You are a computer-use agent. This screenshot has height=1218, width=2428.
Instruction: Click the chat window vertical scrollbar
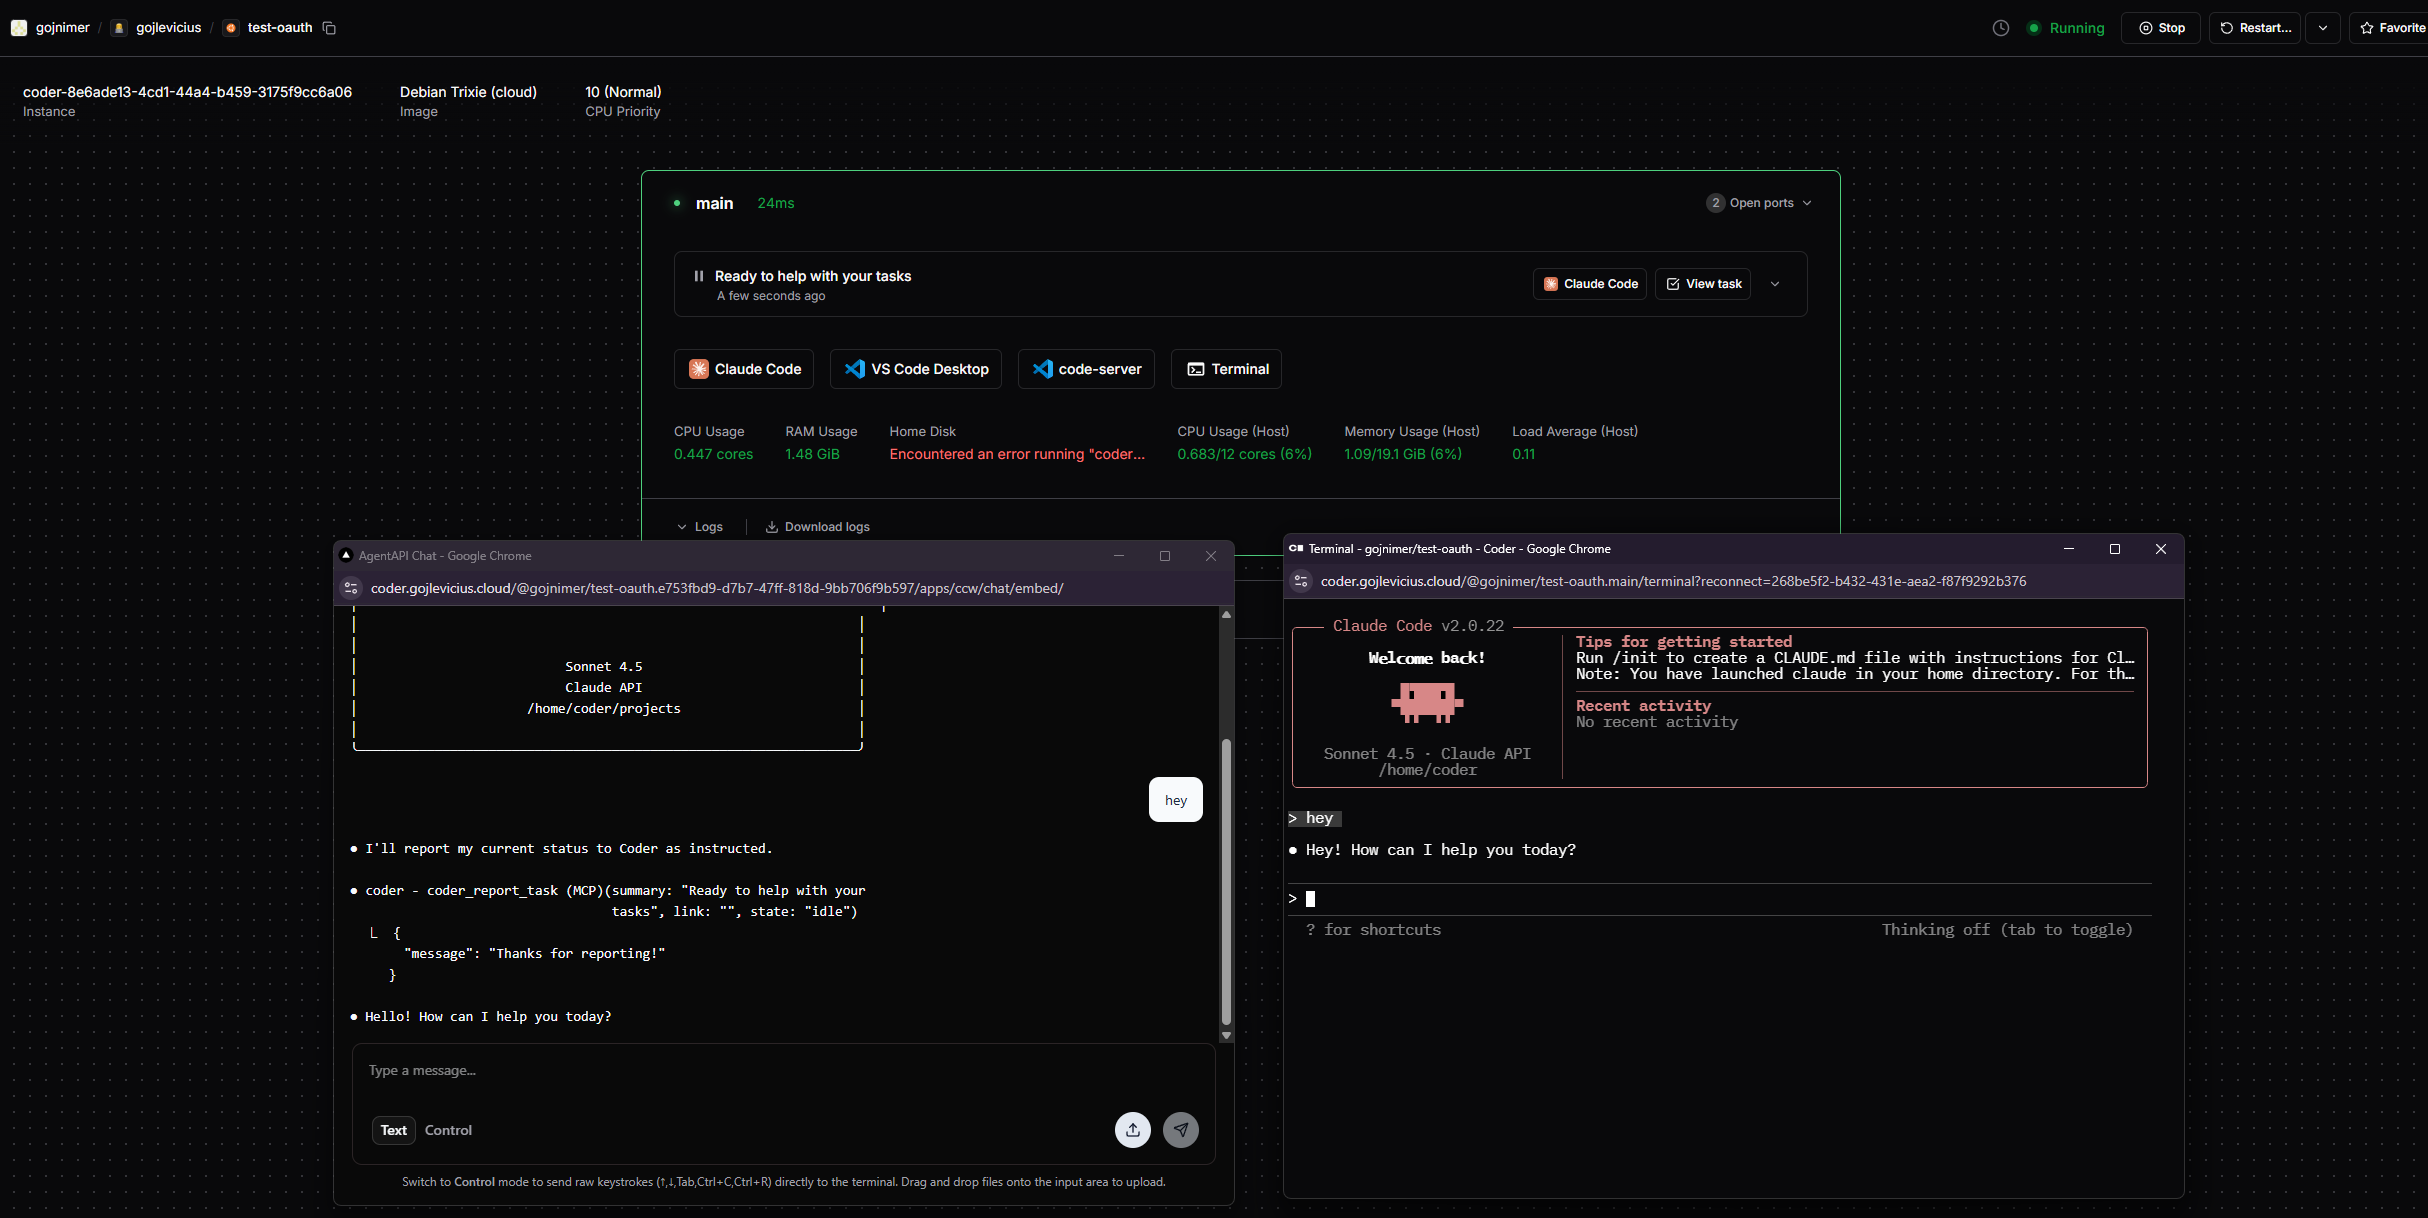tap(1226, 880)
